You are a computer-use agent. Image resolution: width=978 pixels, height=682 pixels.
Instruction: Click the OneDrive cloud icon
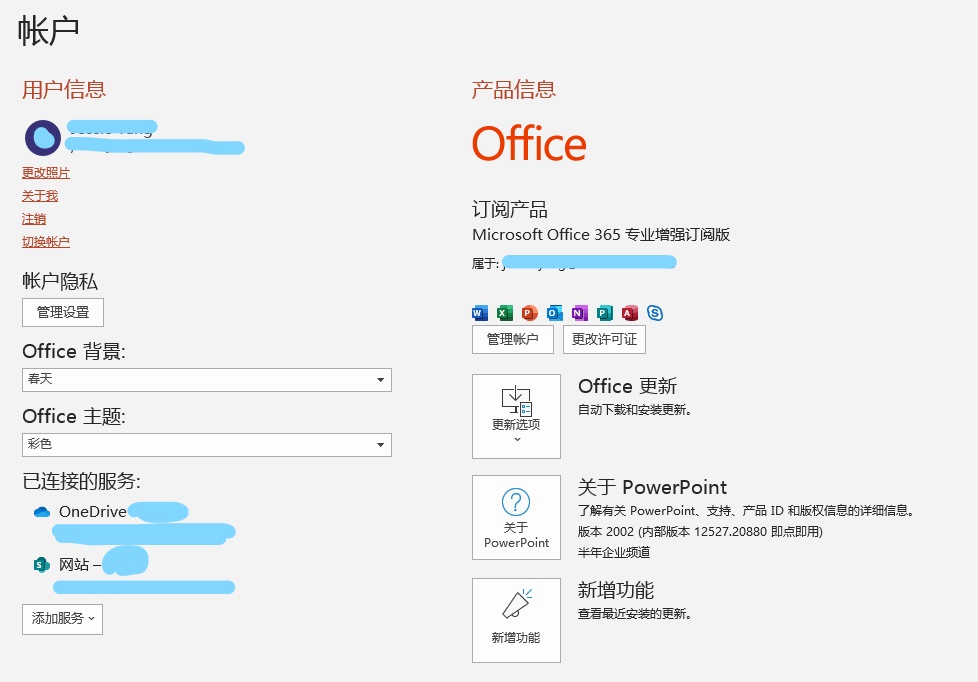(42, 512)
